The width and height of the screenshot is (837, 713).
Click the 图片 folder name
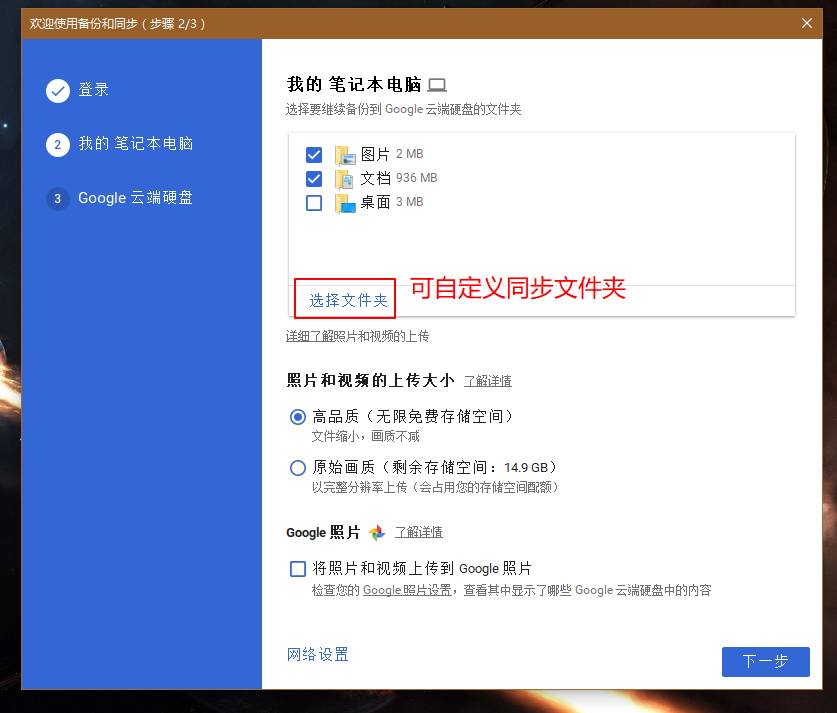point(375,154)
